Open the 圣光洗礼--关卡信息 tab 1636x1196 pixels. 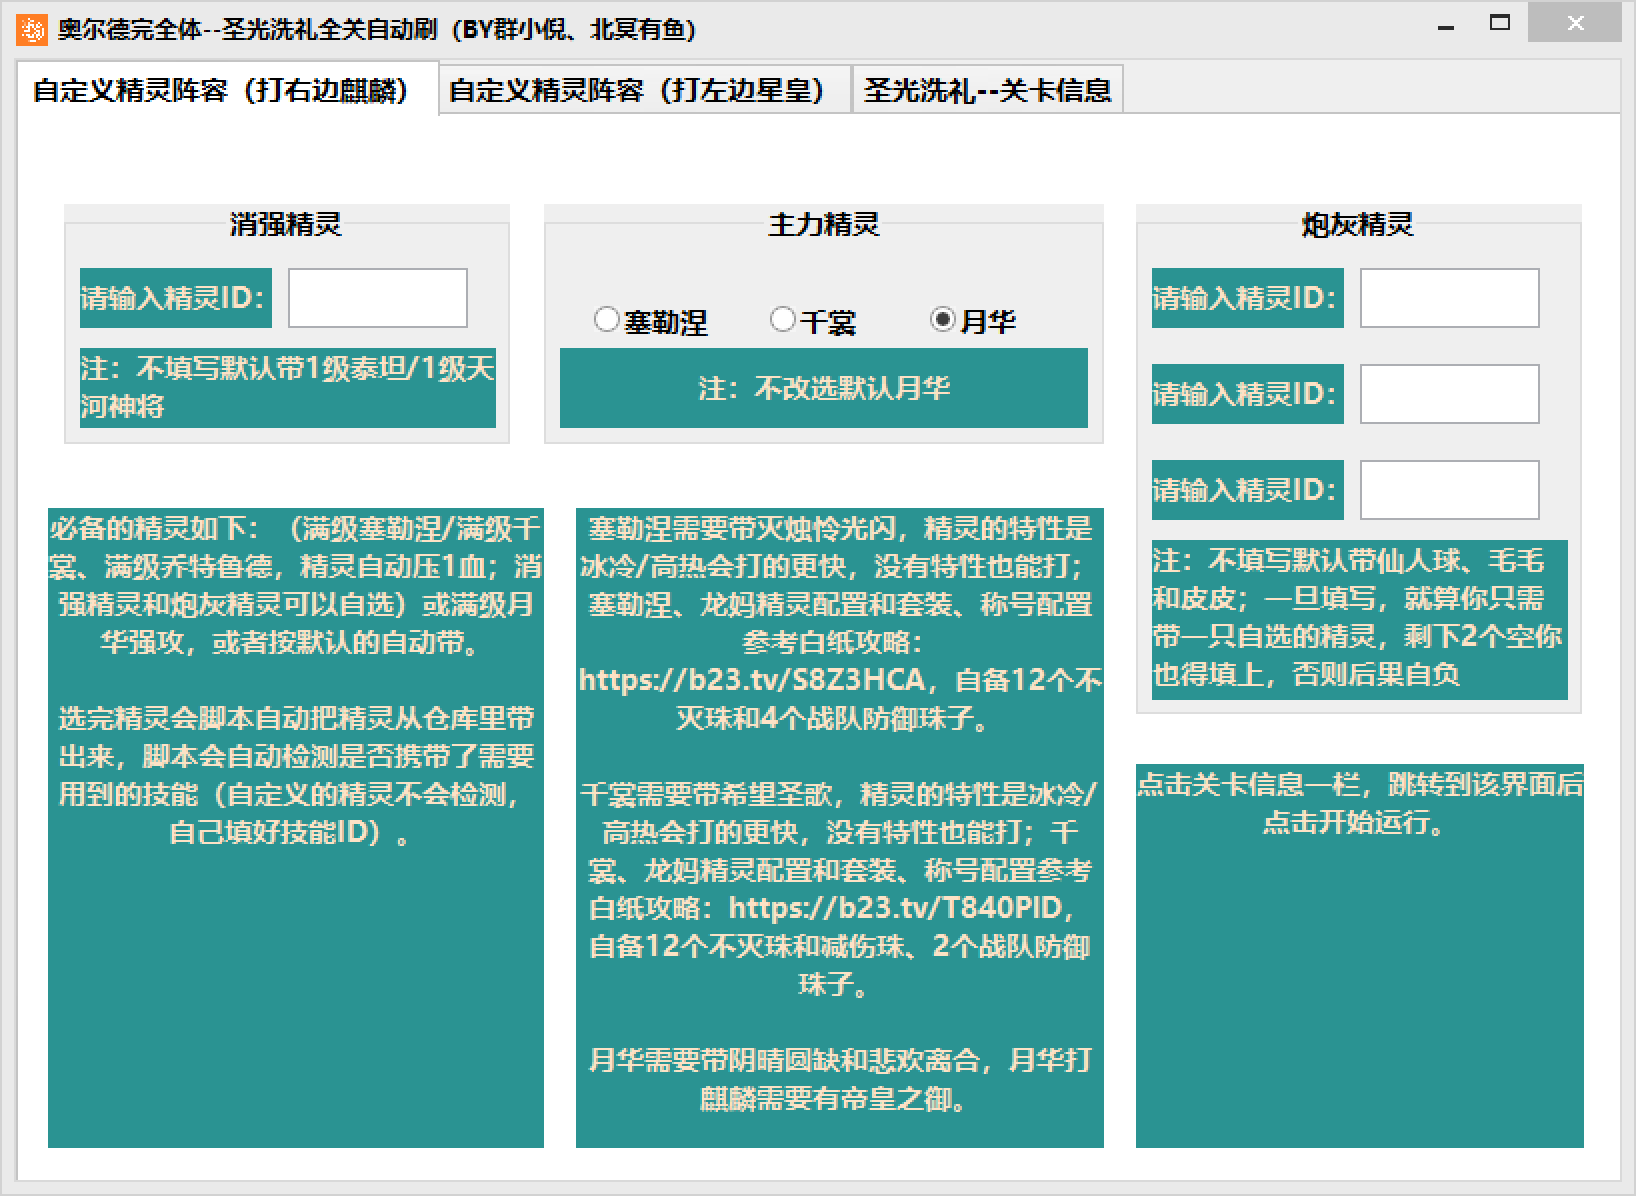[987, 90]
